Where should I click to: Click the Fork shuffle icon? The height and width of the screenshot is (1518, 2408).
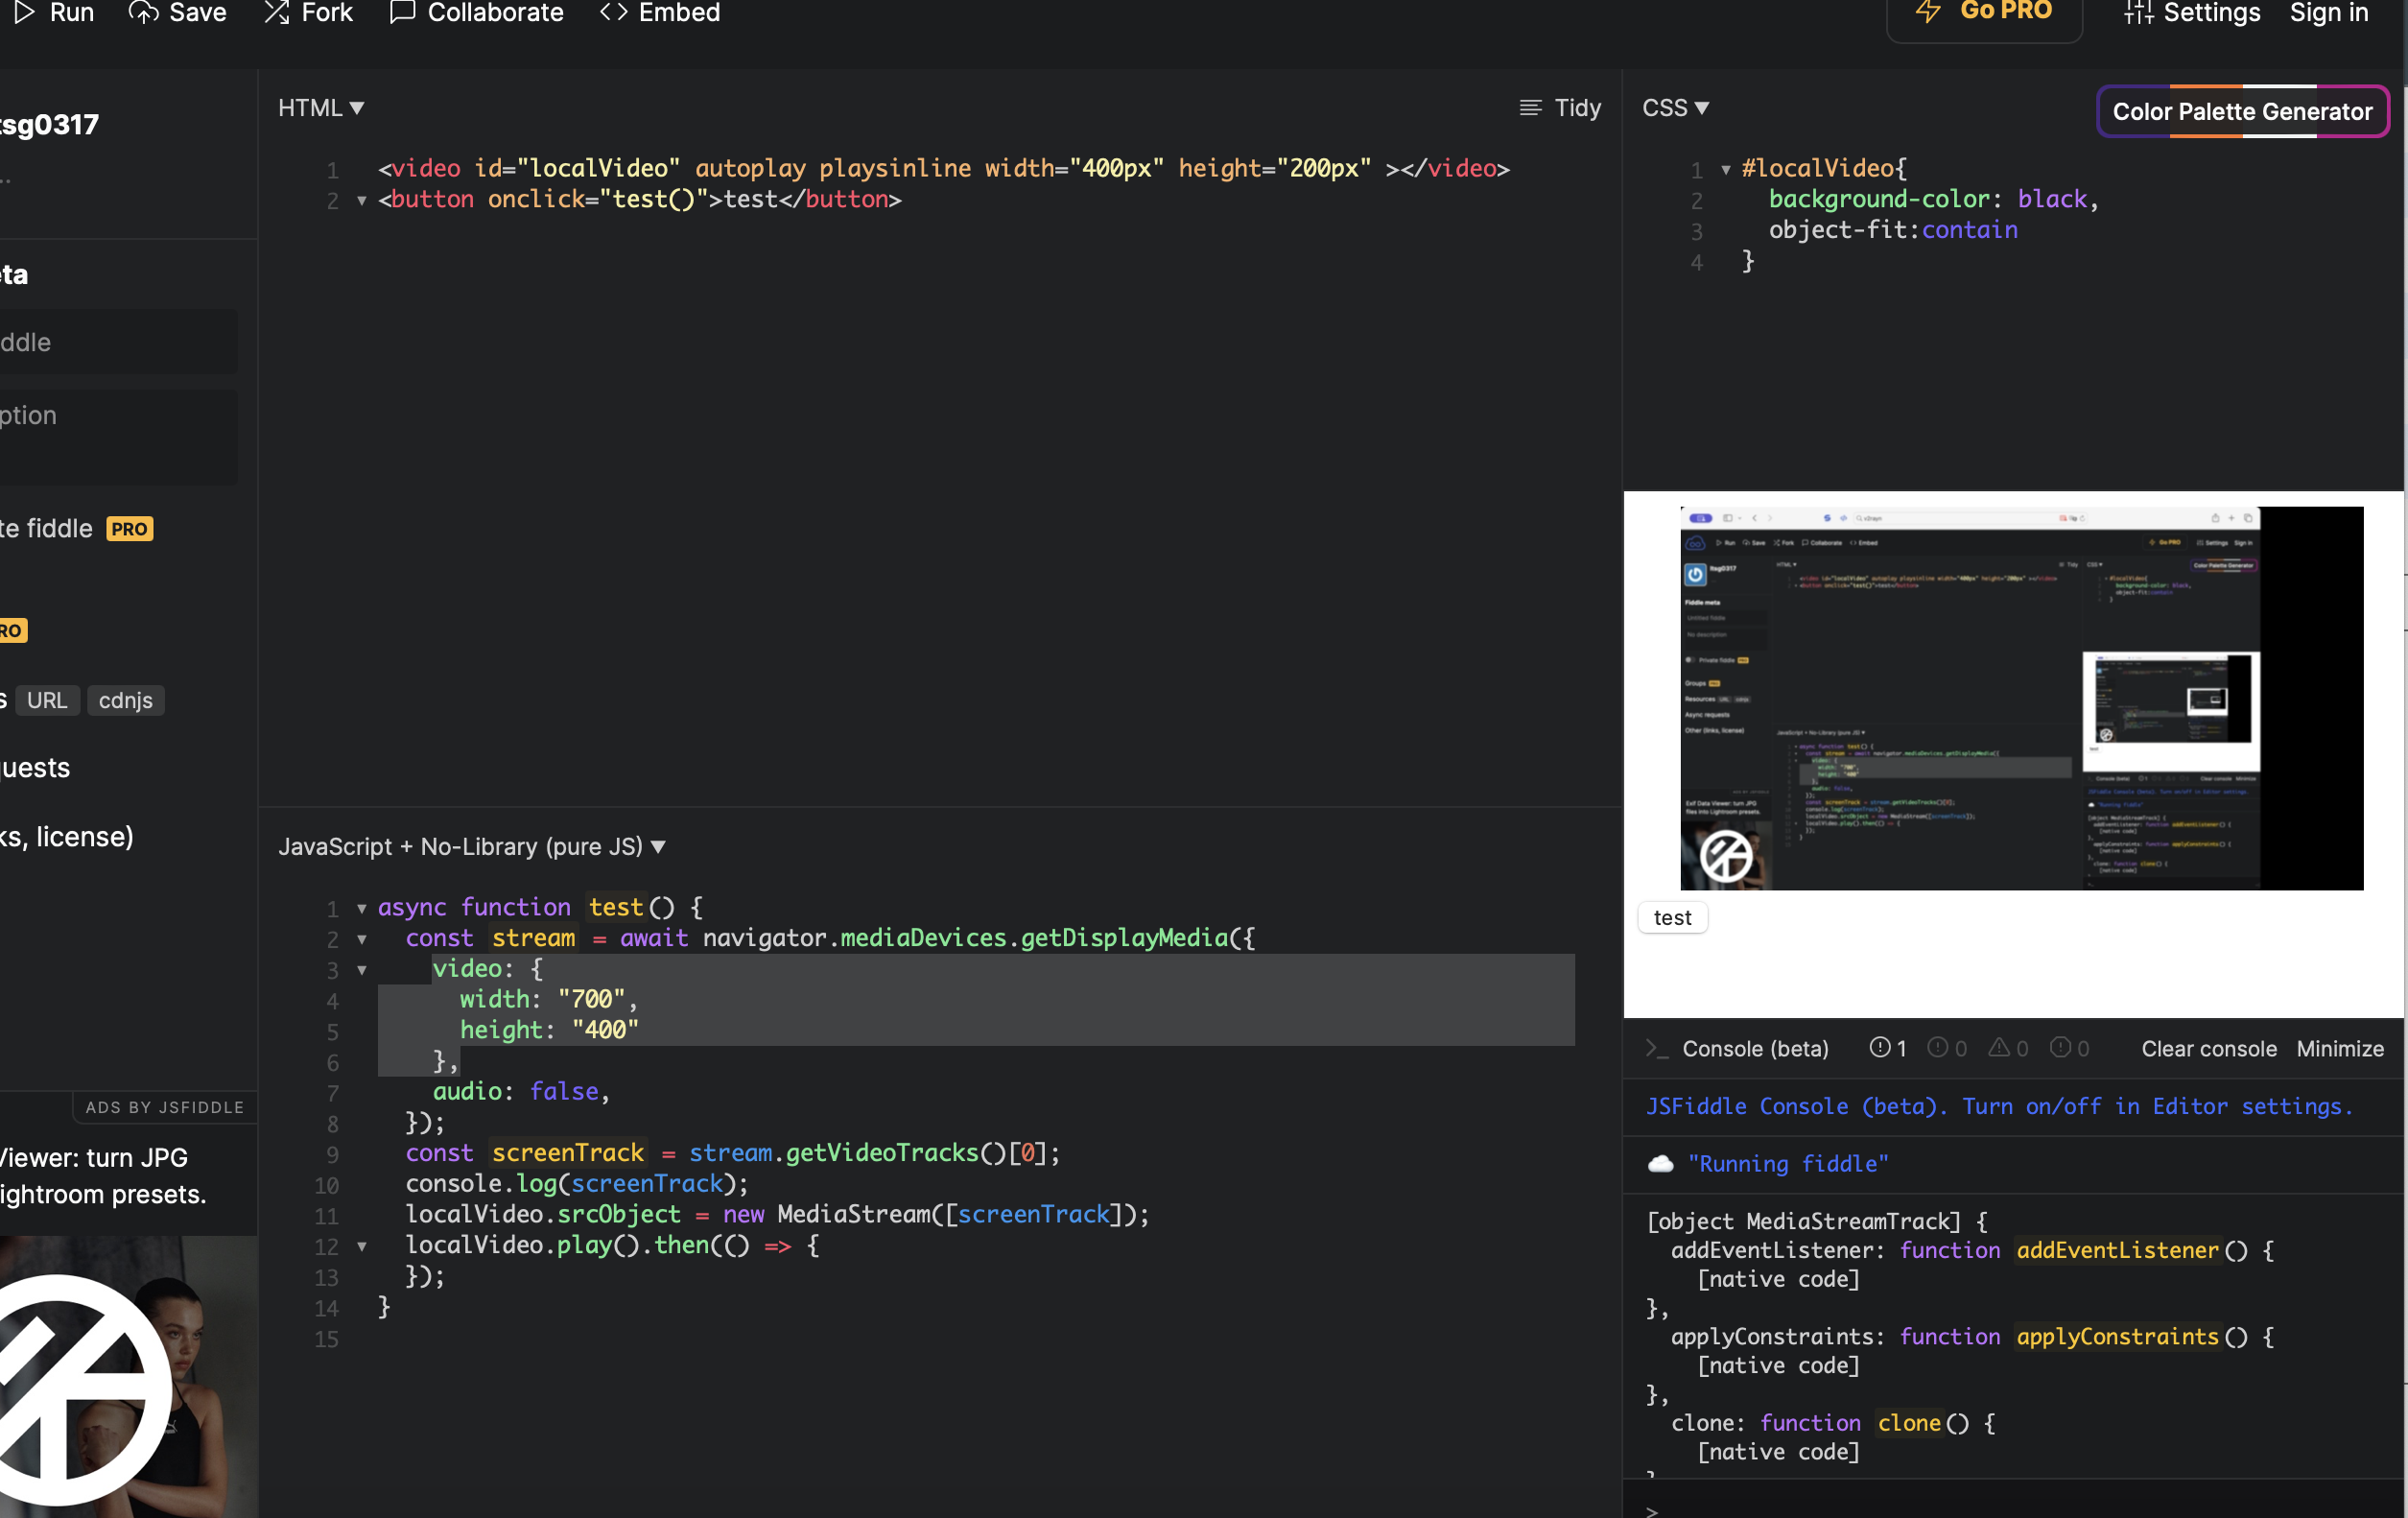[276, 12]
